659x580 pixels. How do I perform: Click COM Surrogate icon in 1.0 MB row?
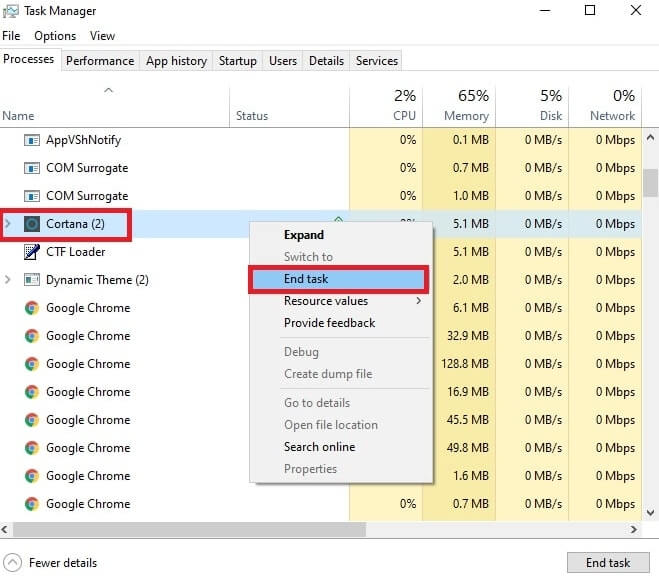click(x=32, y=196)
